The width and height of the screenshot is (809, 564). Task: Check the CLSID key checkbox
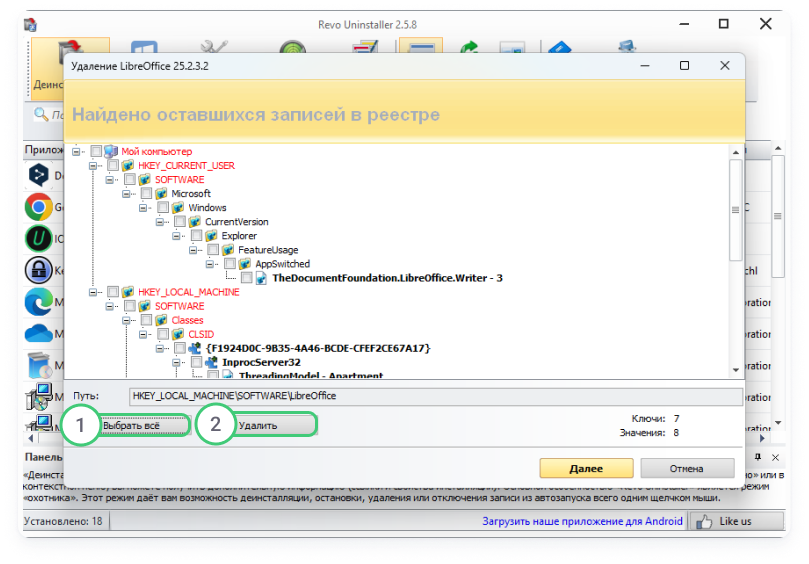point(163,334)
